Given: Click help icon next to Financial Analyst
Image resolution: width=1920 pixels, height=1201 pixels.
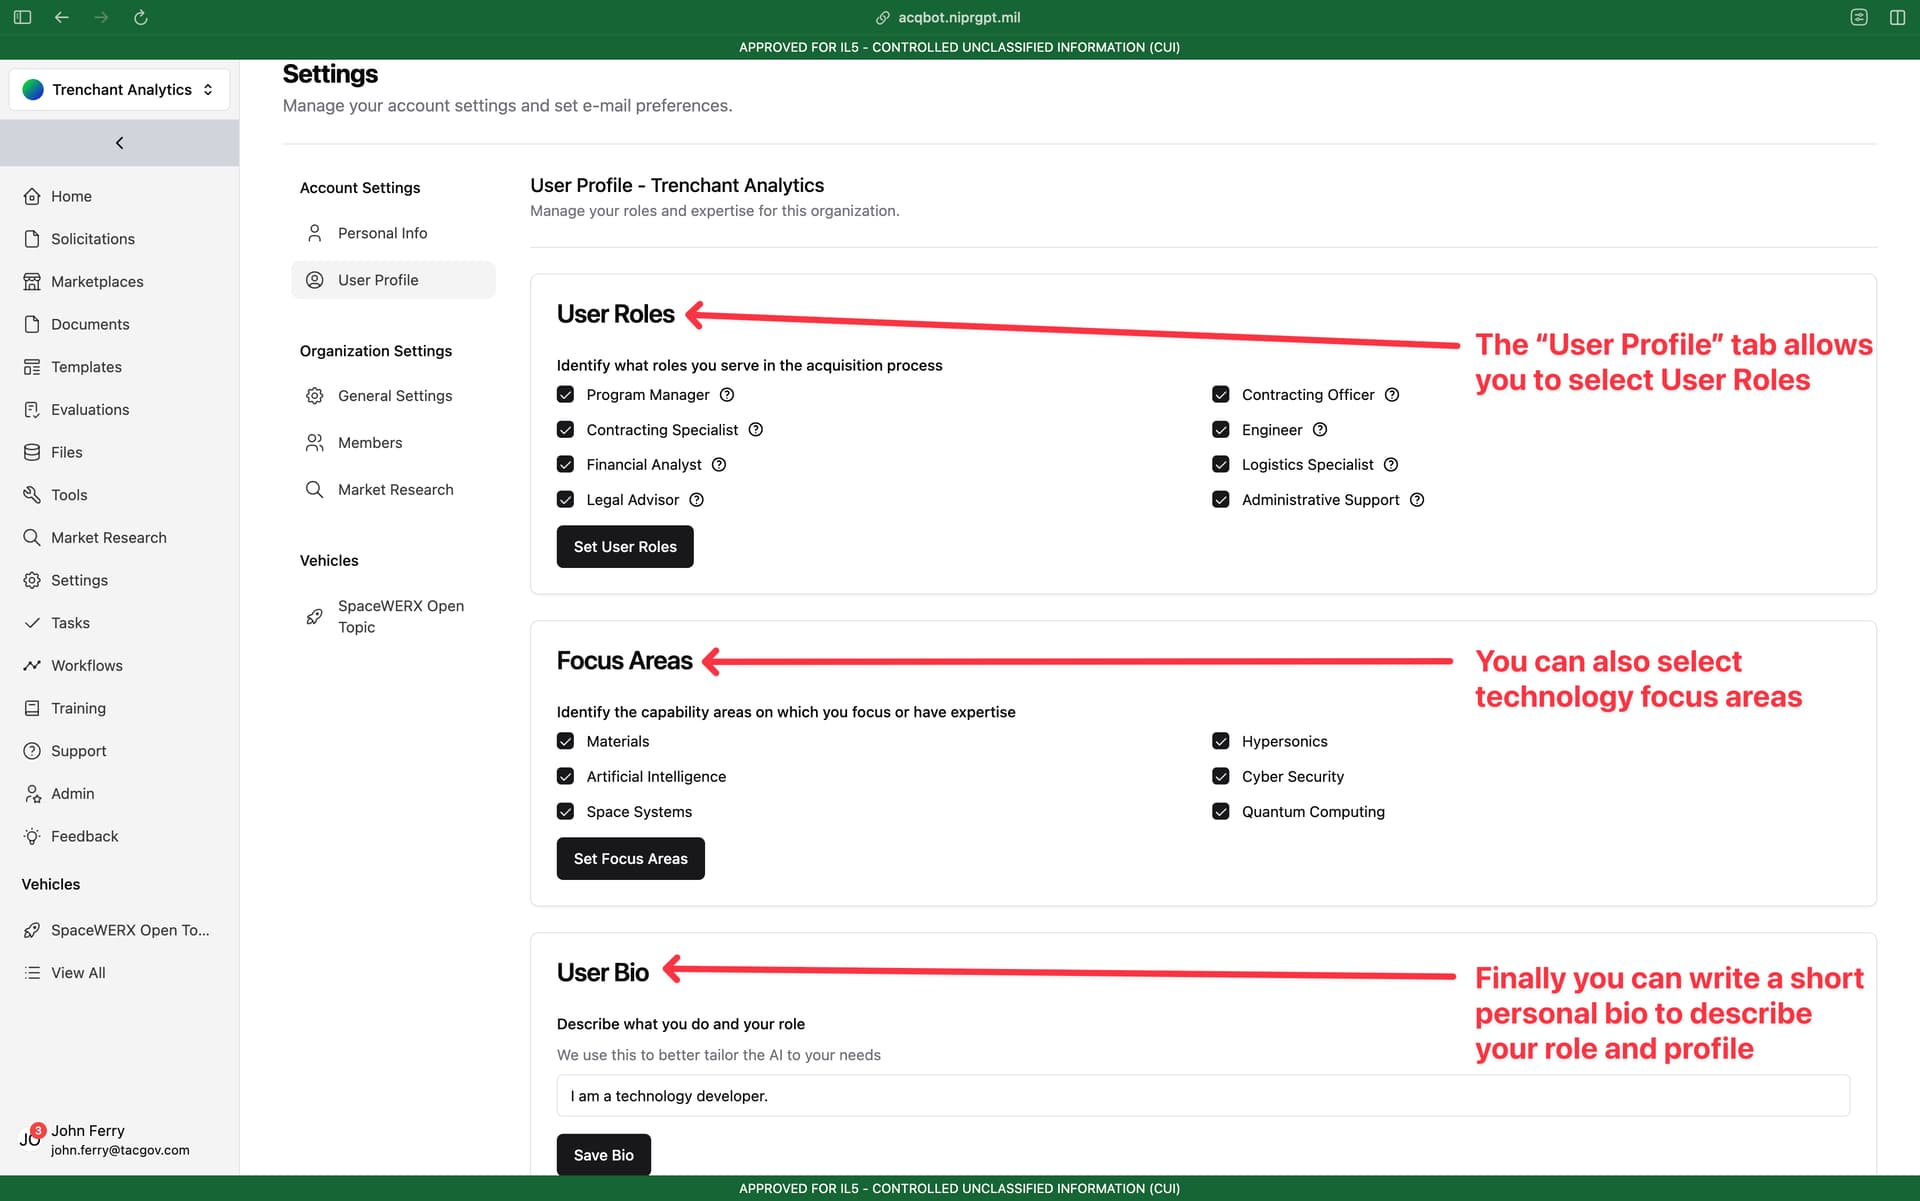Looking at the screenshot, I should tap(719, 465).
